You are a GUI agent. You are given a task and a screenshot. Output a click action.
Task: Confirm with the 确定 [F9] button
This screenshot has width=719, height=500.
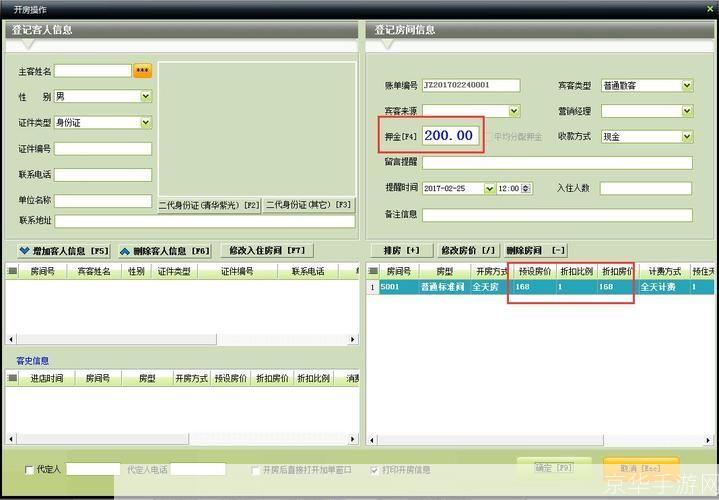point(554,468)
